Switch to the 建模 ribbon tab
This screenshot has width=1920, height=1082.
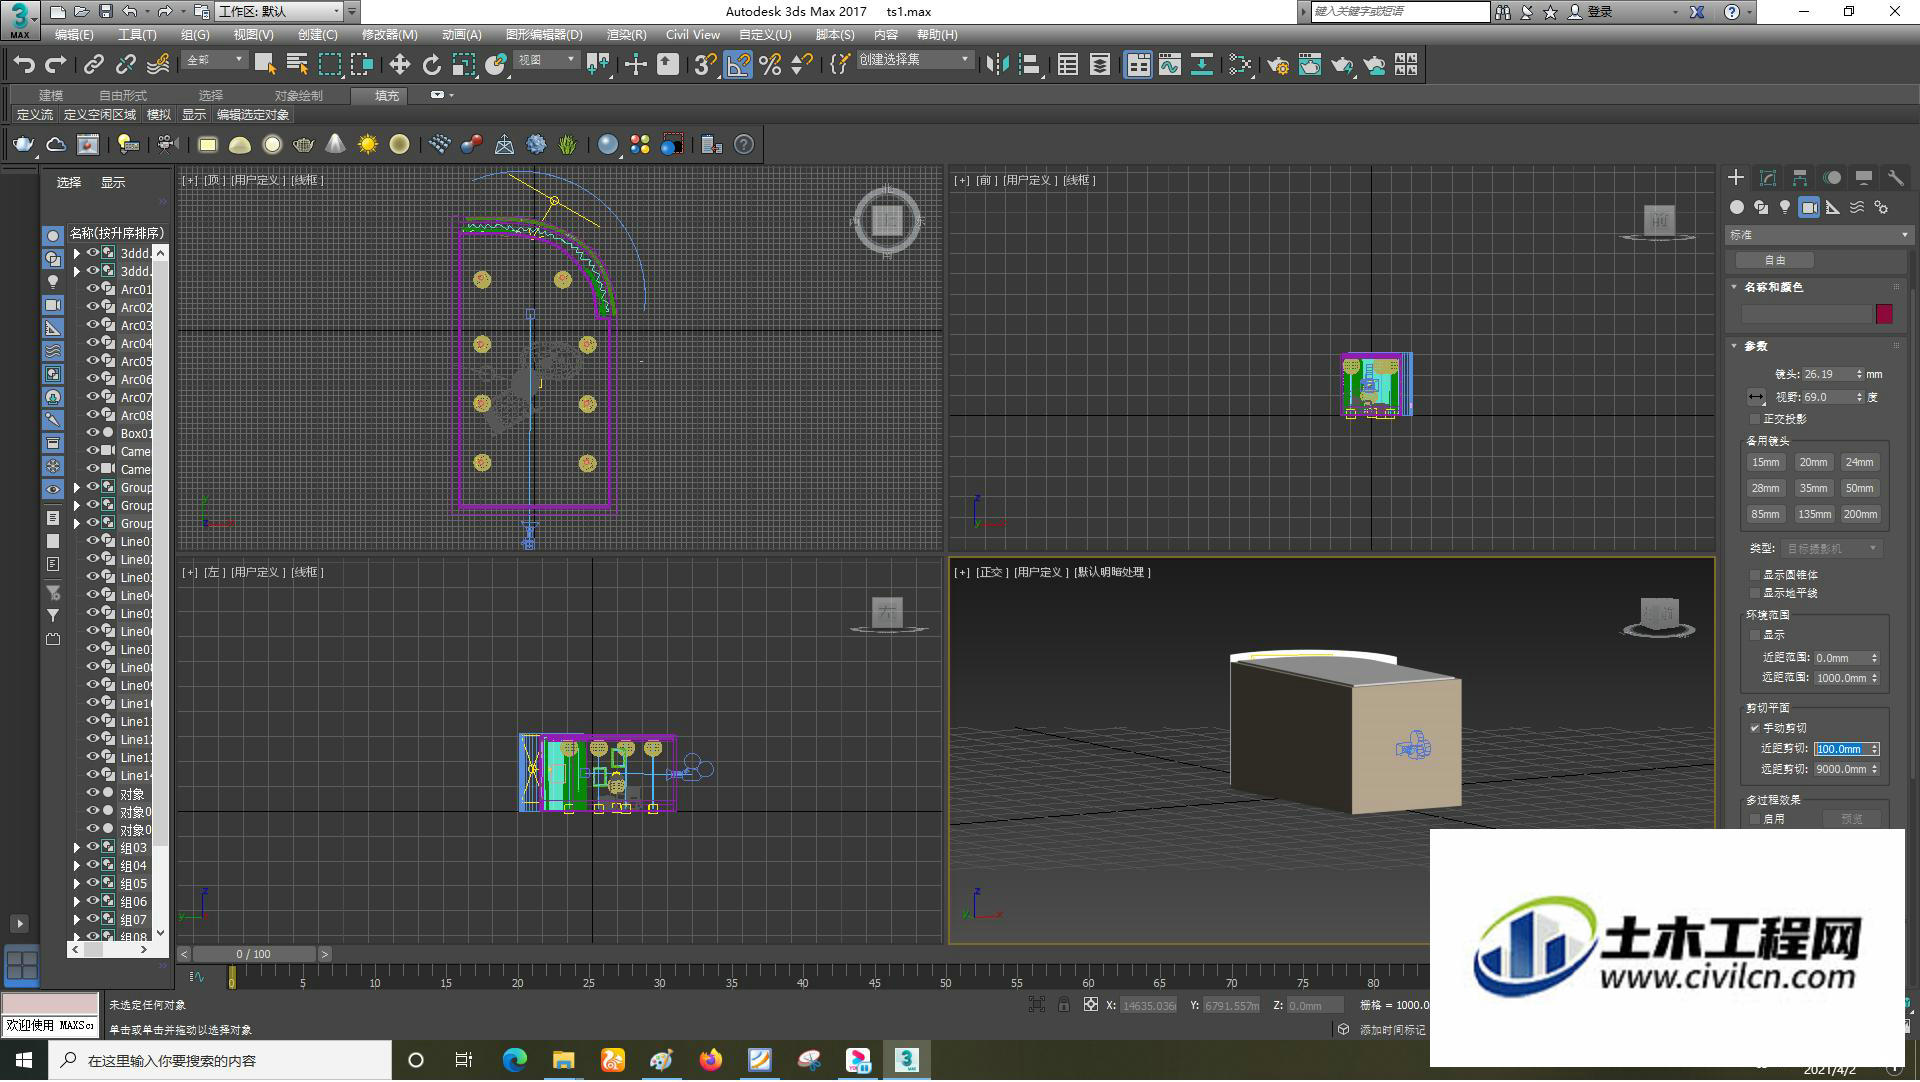[50, 96]
